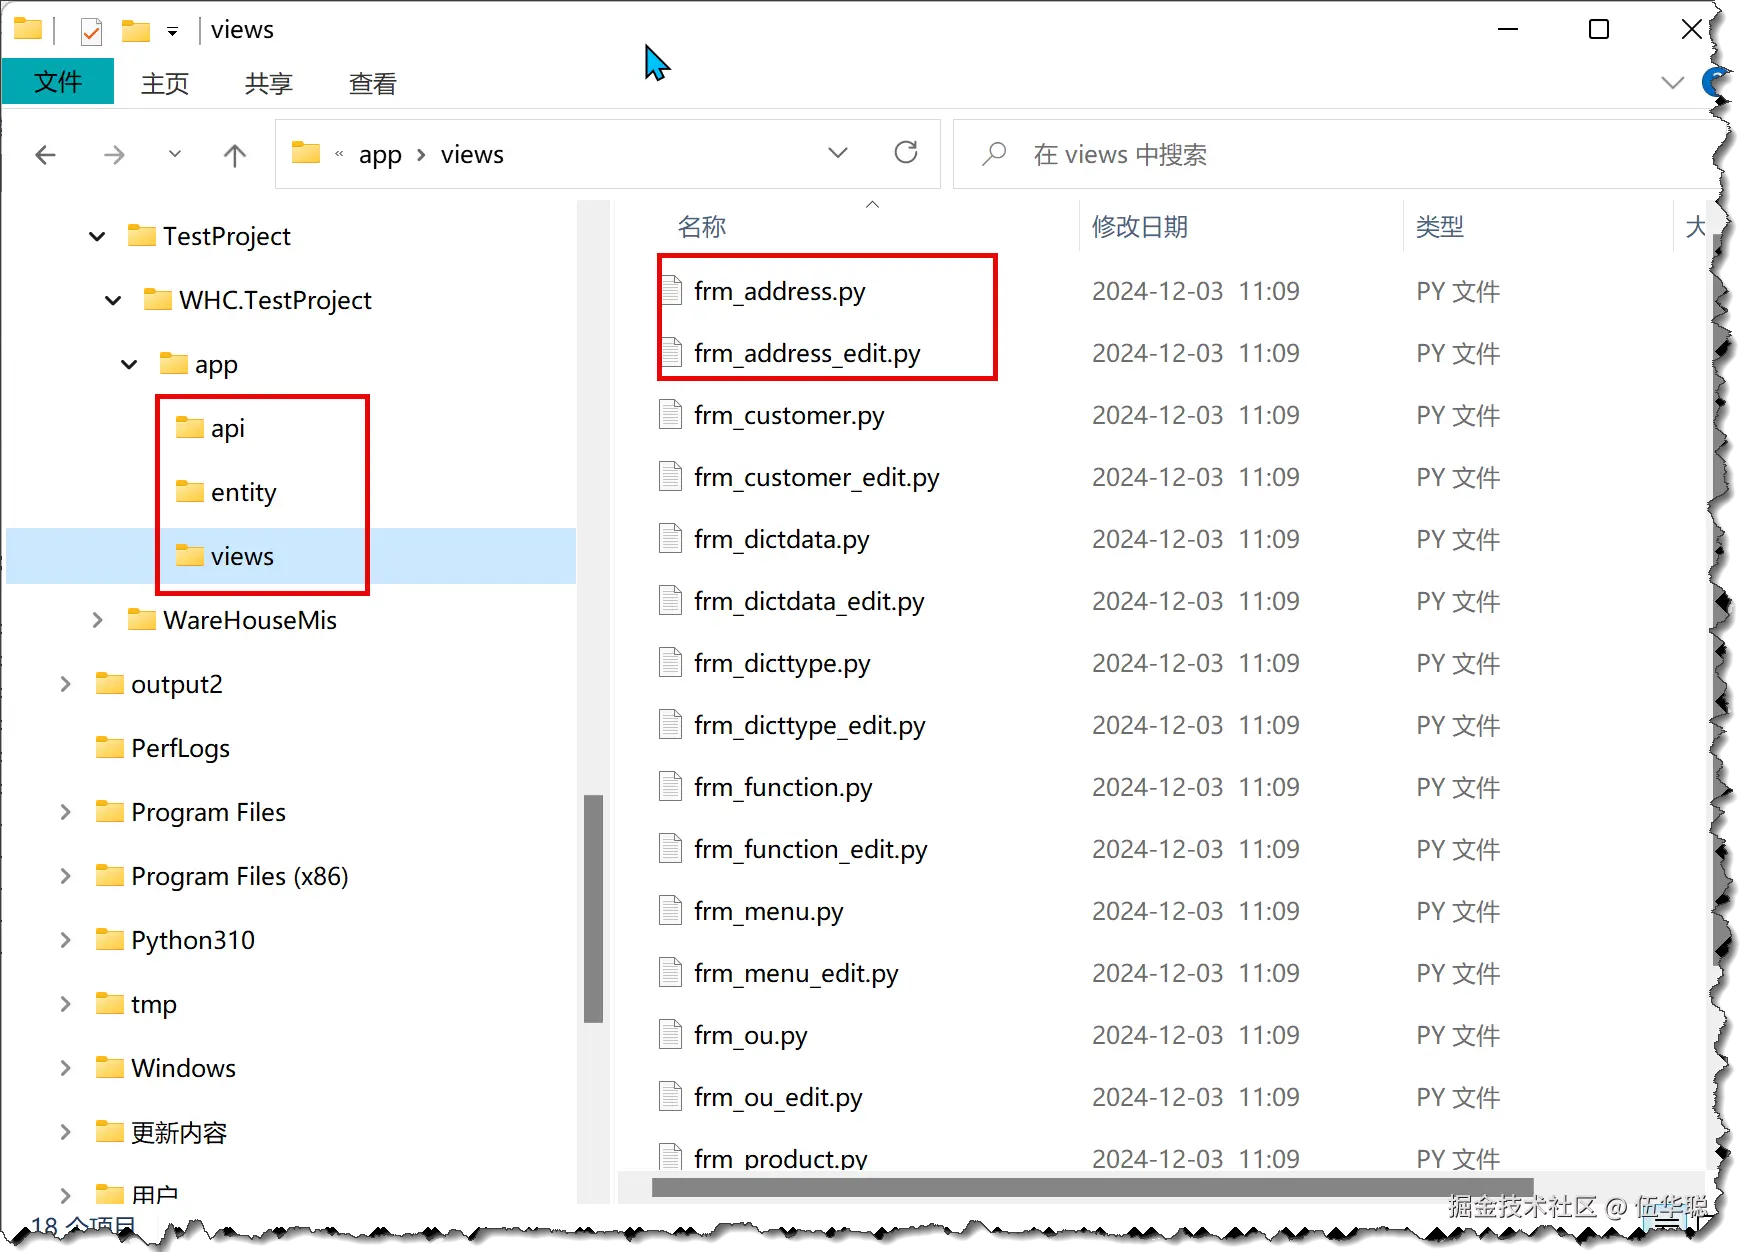Click the search box for views
The height and width of the screenshot is (1252, 1740).
pyautogui.click(x=1335, y=154)
